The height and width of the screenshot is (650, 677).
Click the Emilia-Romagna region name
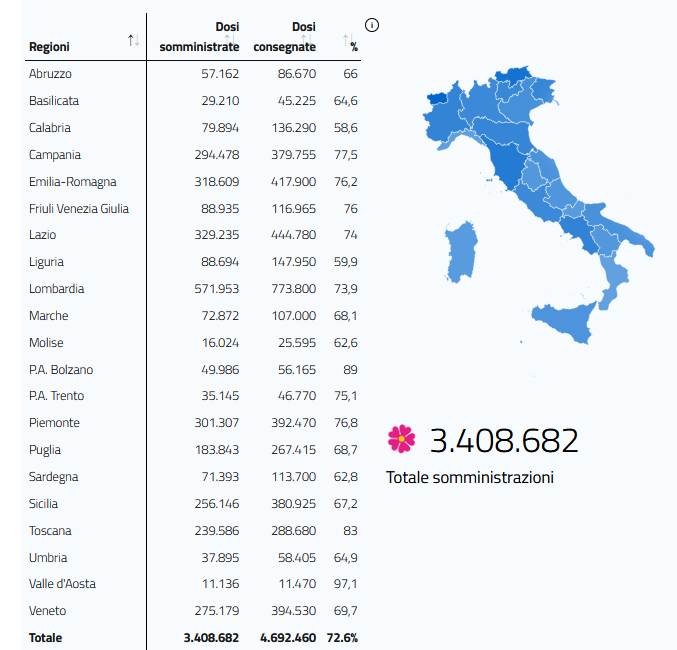tap(73, 182)
